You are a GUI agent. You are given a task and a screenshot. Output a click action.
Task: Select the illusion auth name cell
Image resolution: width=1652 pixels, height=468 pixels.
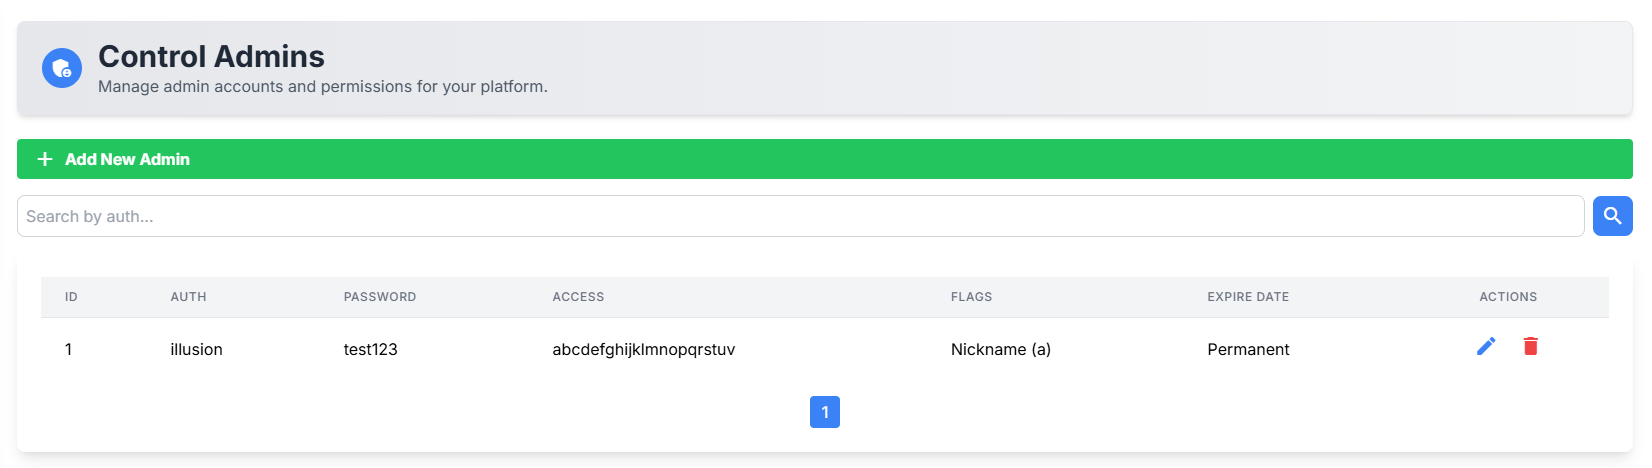pyautogui.click(x=196, y=349)
